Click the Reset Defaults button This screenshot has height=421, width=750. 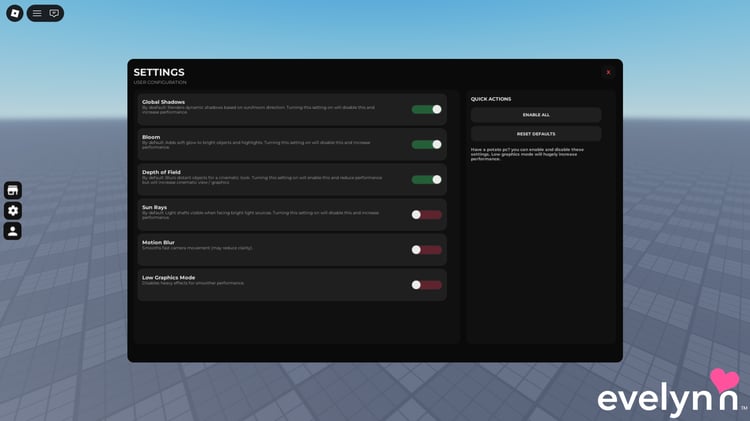pyautogui.click(x=536, y=134)
